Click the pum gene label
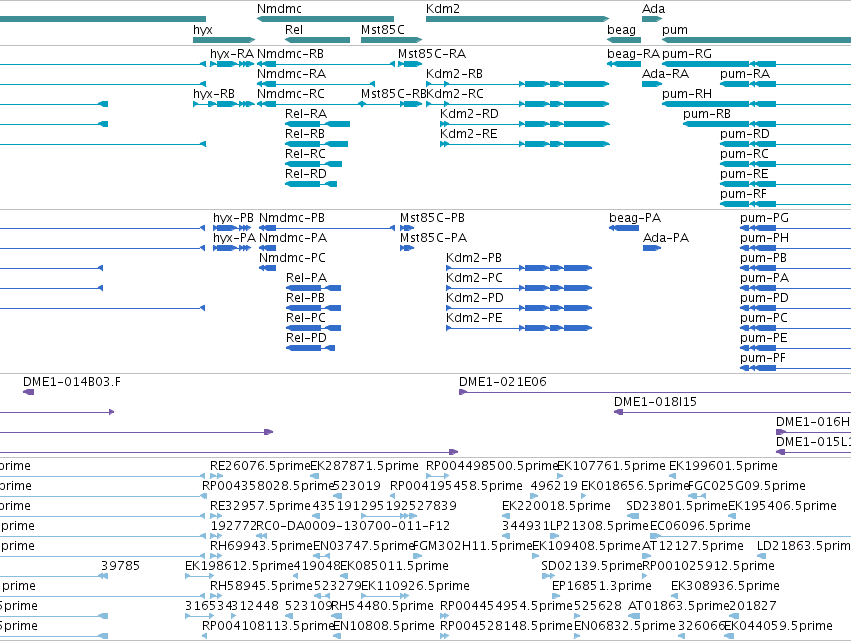851x641 pixels. point(675,30)
